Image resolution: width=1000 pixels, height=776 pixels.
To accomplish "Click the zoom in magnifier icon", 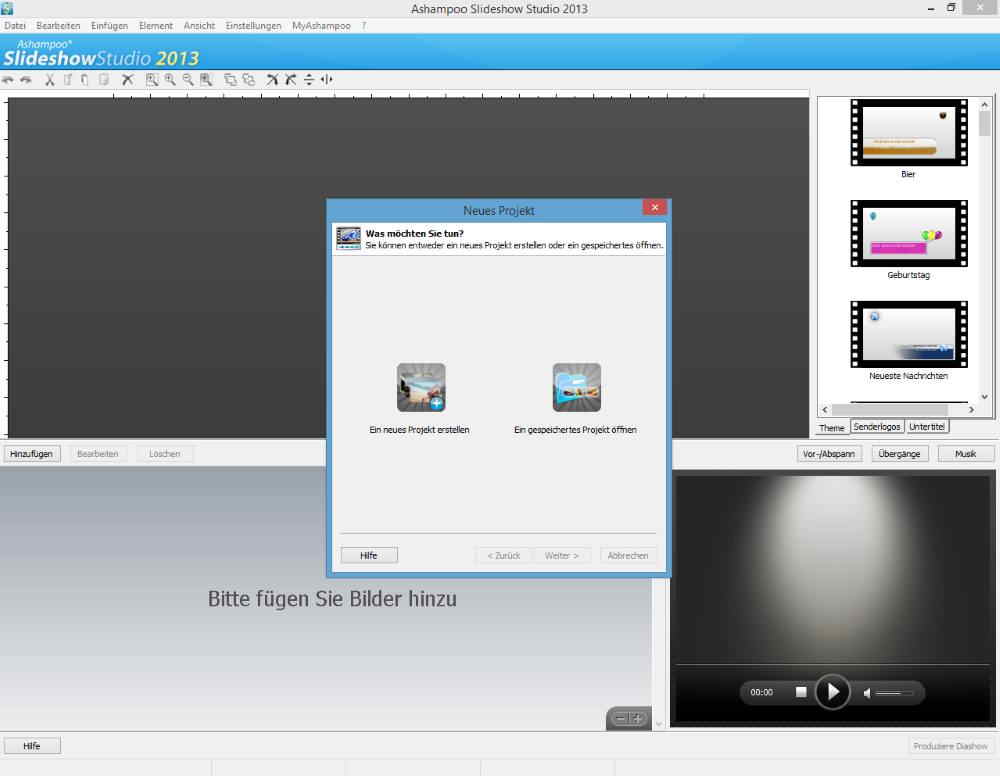I will [170, 80].
